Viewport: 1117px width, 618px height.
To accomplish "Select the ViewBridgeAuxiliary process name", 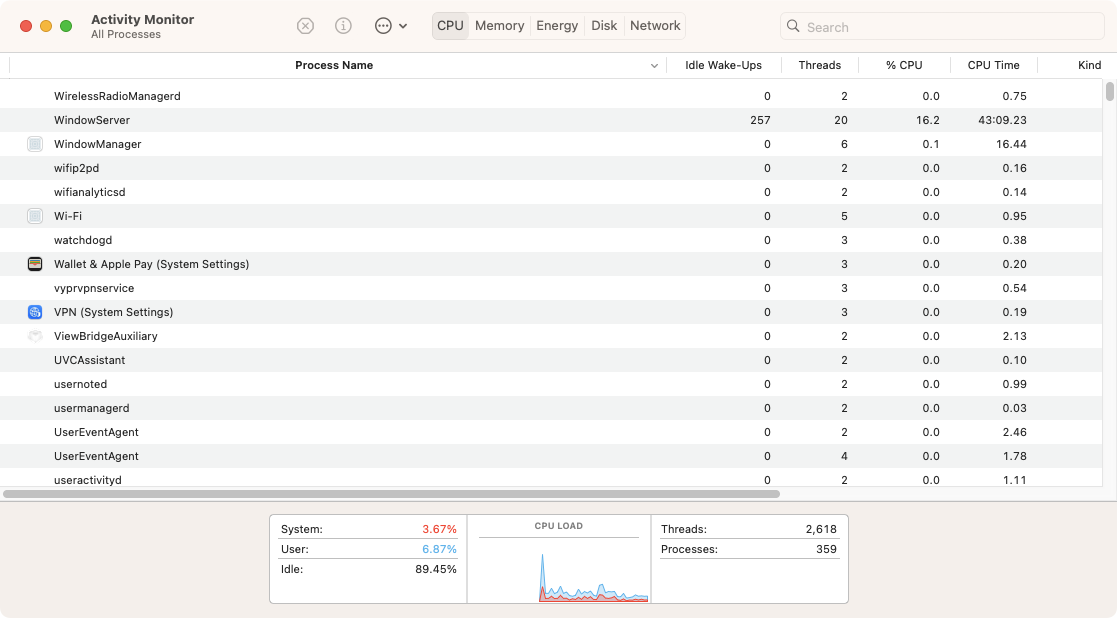I will pos(105,336).
